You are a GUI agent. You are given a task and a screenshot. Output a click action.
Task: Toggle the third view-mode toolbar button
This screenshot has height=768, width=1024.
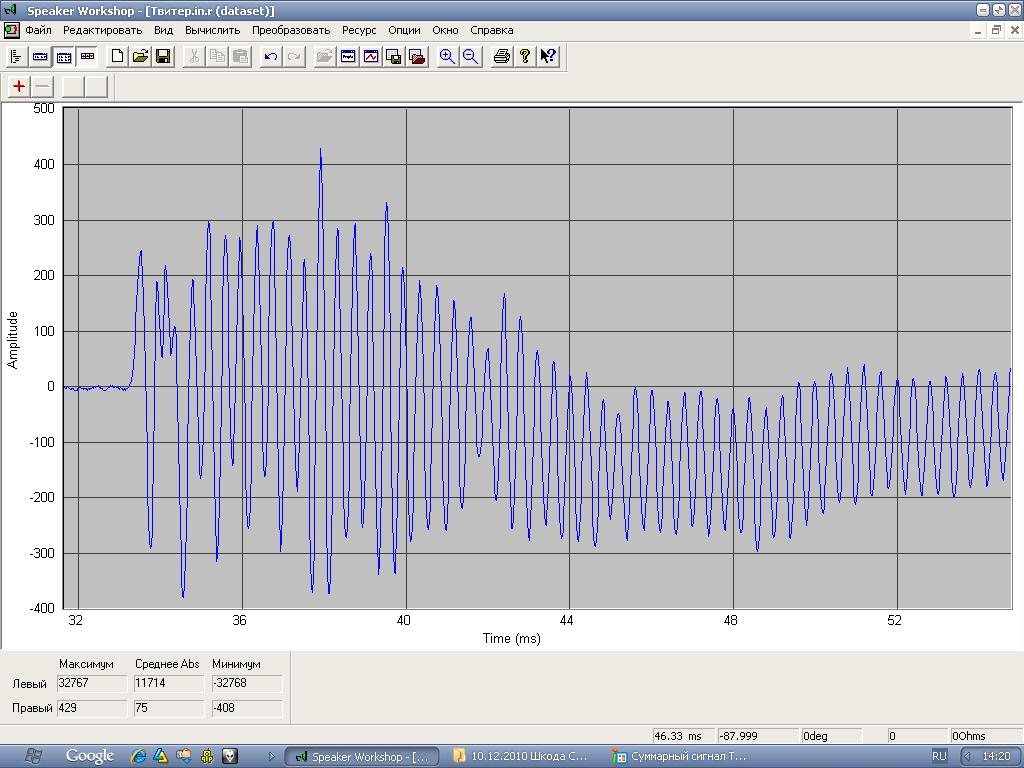[63, 56]
